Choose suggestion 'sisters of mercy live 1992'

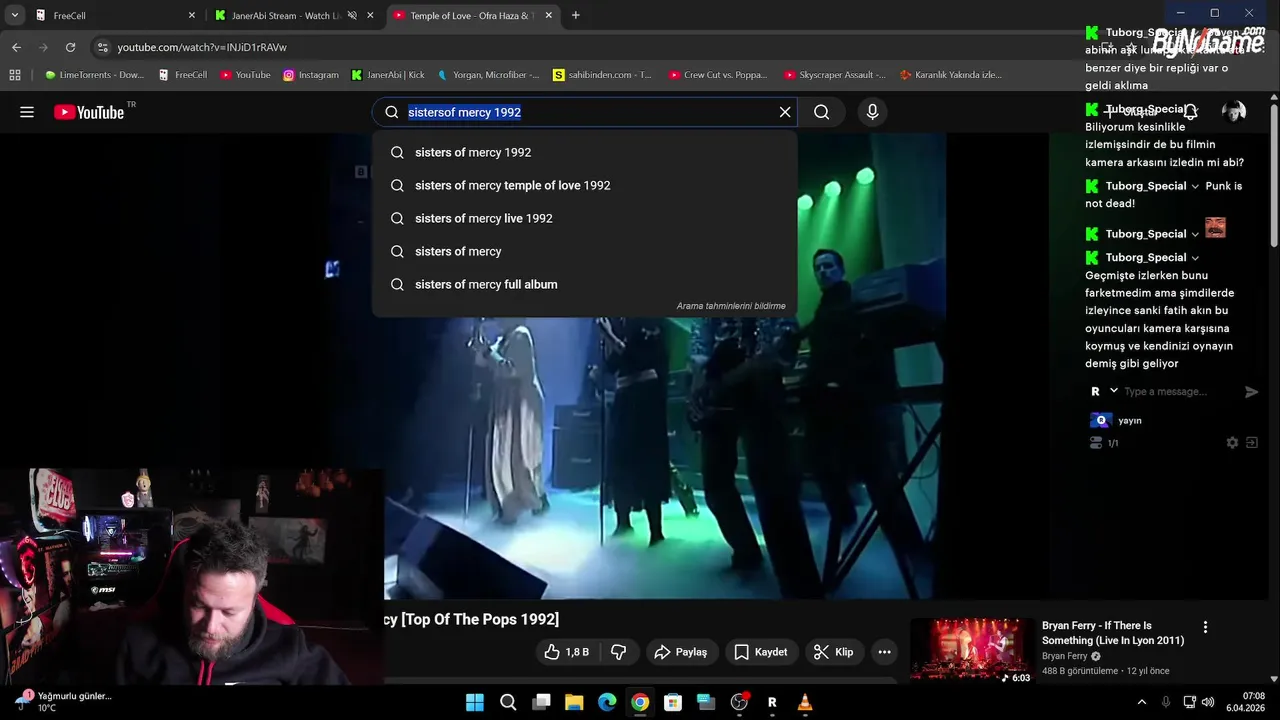[584, 218]
